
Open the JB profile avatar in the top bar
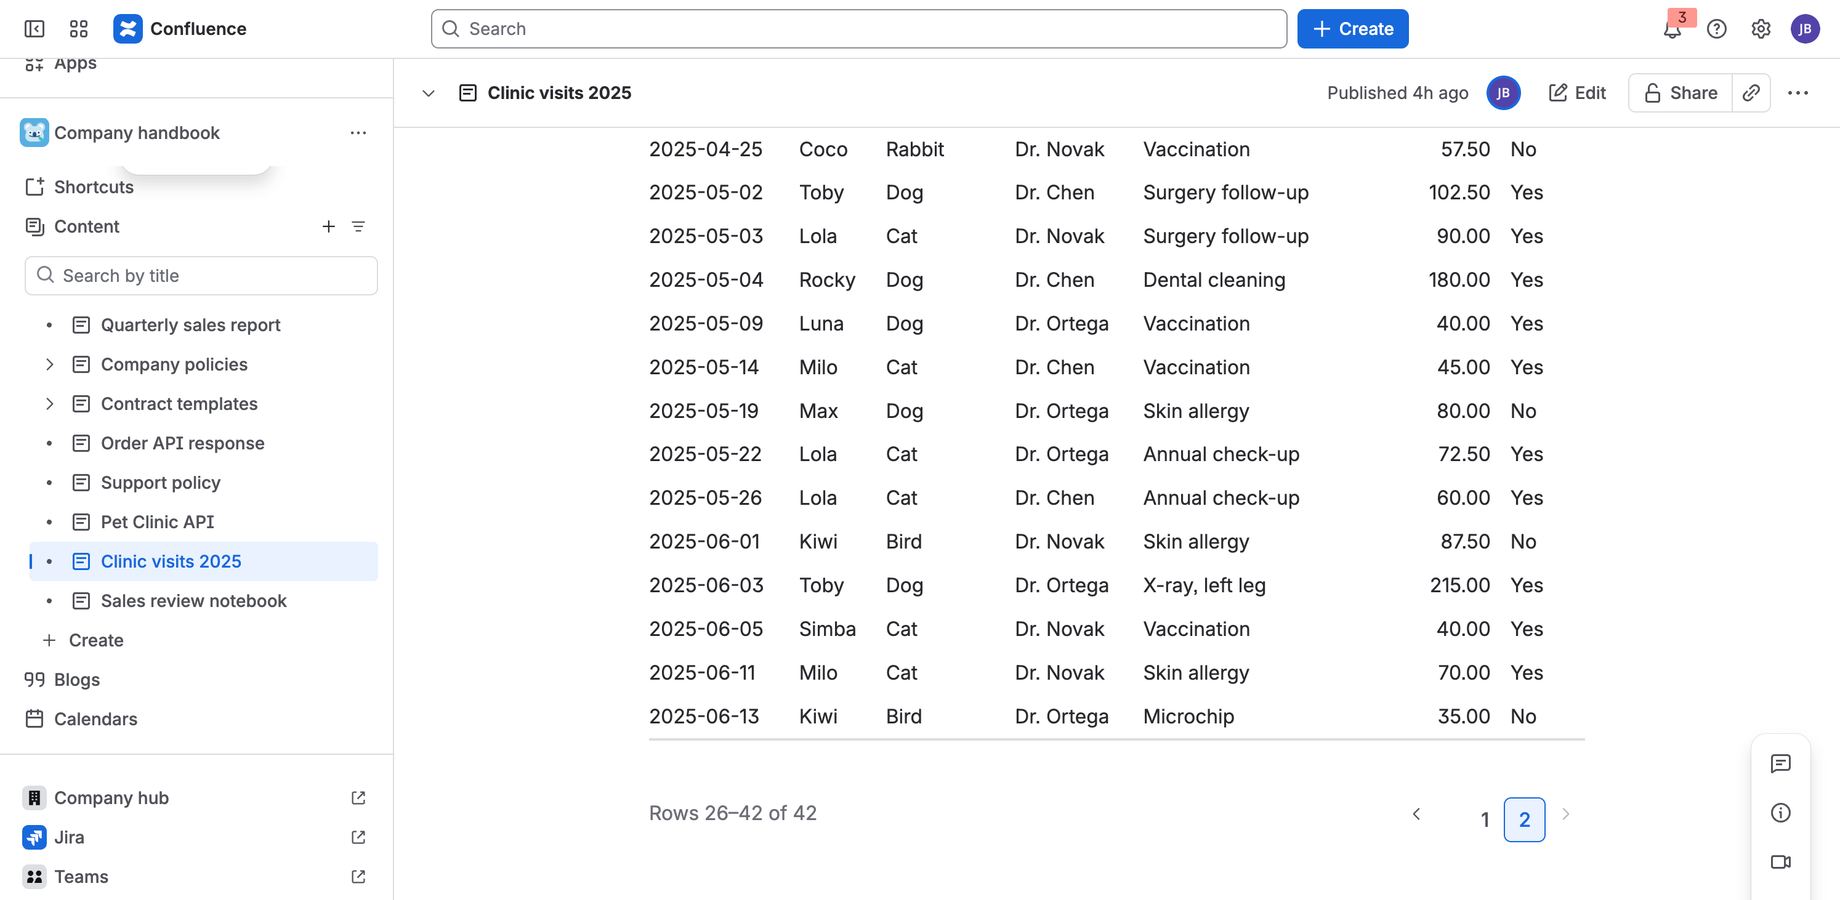pos(1805,29)
